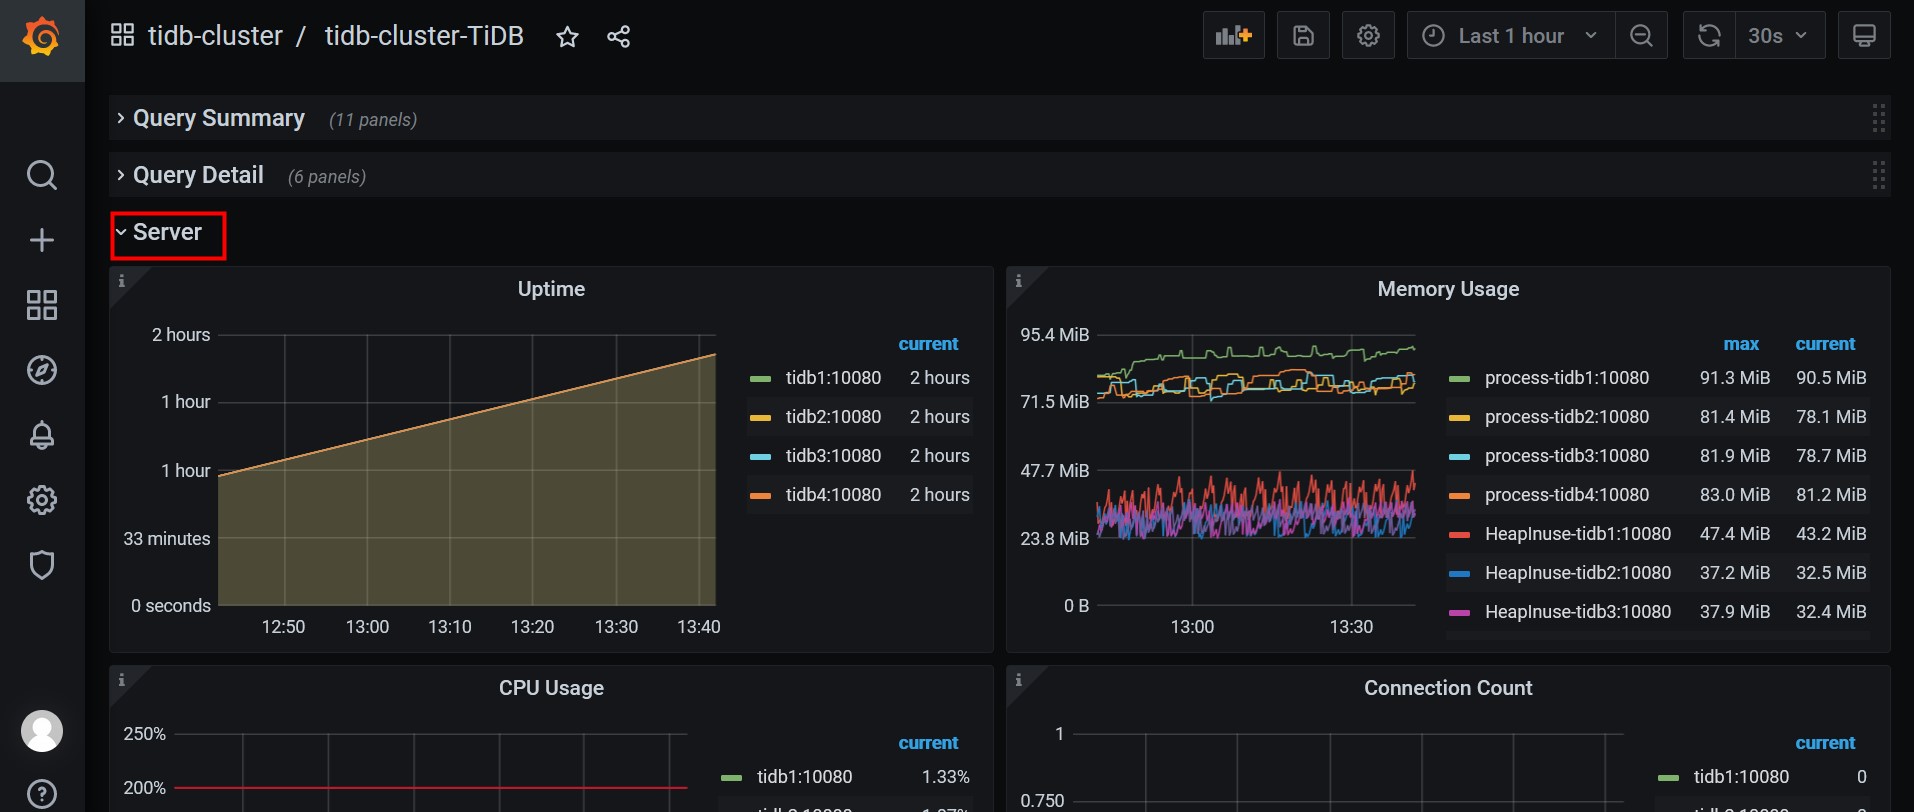The width and height of the screenshot is (1914, 812).
Task: Expand the Query Detail row
Action: point(198,175)
